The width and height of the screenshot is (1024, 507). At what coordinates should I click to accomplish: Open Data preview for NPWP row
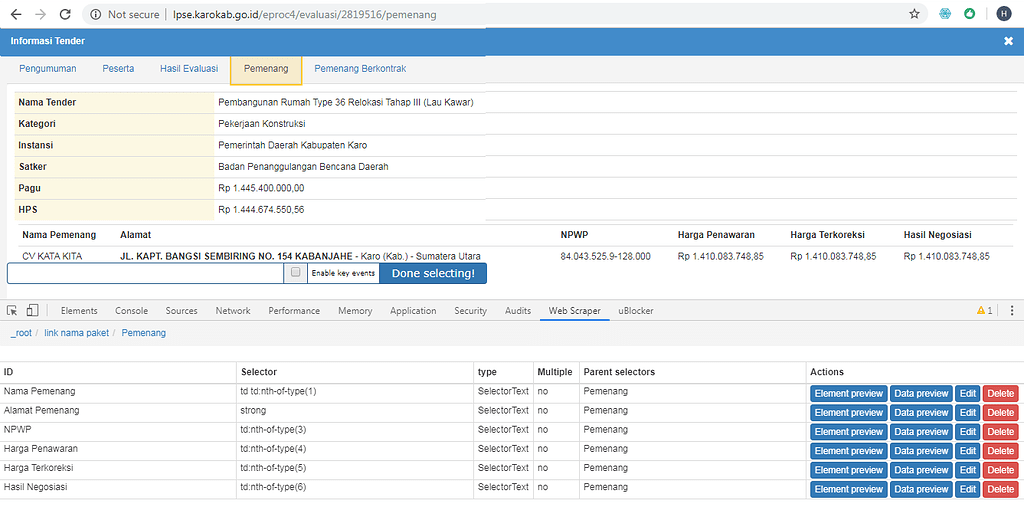coord(920,431)
